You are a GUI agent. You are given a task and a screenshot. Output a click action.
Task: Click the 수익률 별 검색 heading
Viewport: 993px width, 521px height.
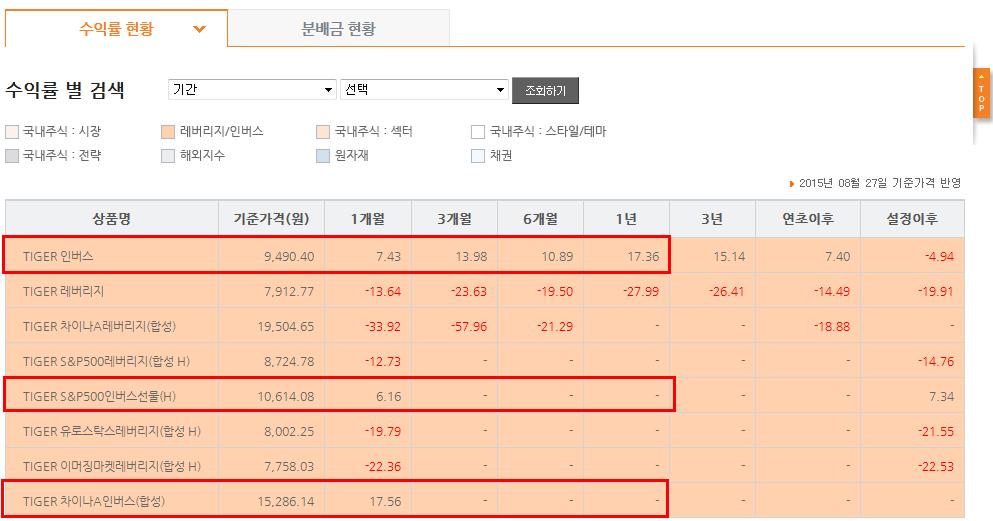point(65,90)
